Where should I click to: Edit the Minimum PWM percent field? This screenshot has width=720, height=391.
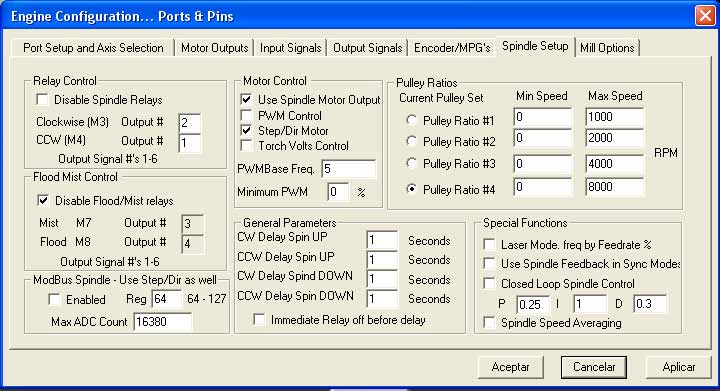tap(338, 191)
